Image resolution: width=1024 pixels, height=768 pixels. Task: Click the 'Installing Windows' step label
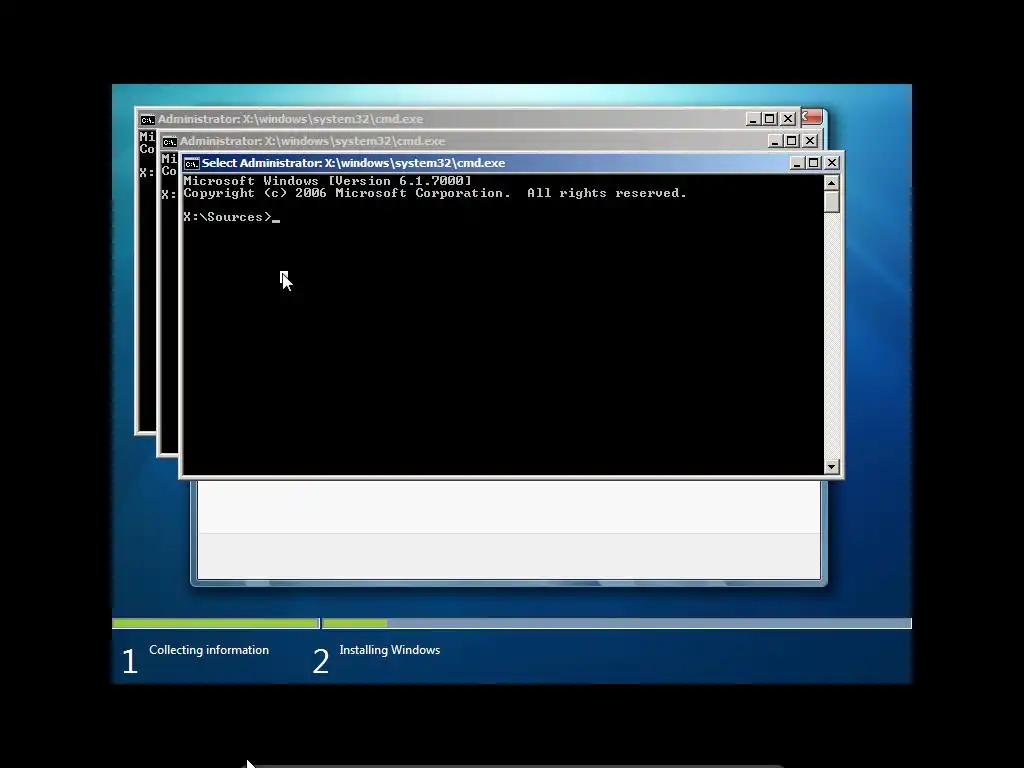click(x=390, y=650)
